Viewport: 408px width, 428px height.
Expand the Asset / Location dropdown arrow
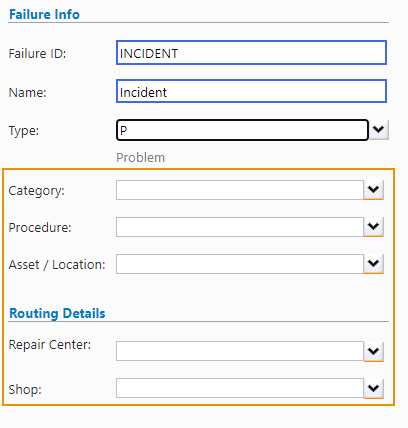pyautogui.click(x=374, y=264)
